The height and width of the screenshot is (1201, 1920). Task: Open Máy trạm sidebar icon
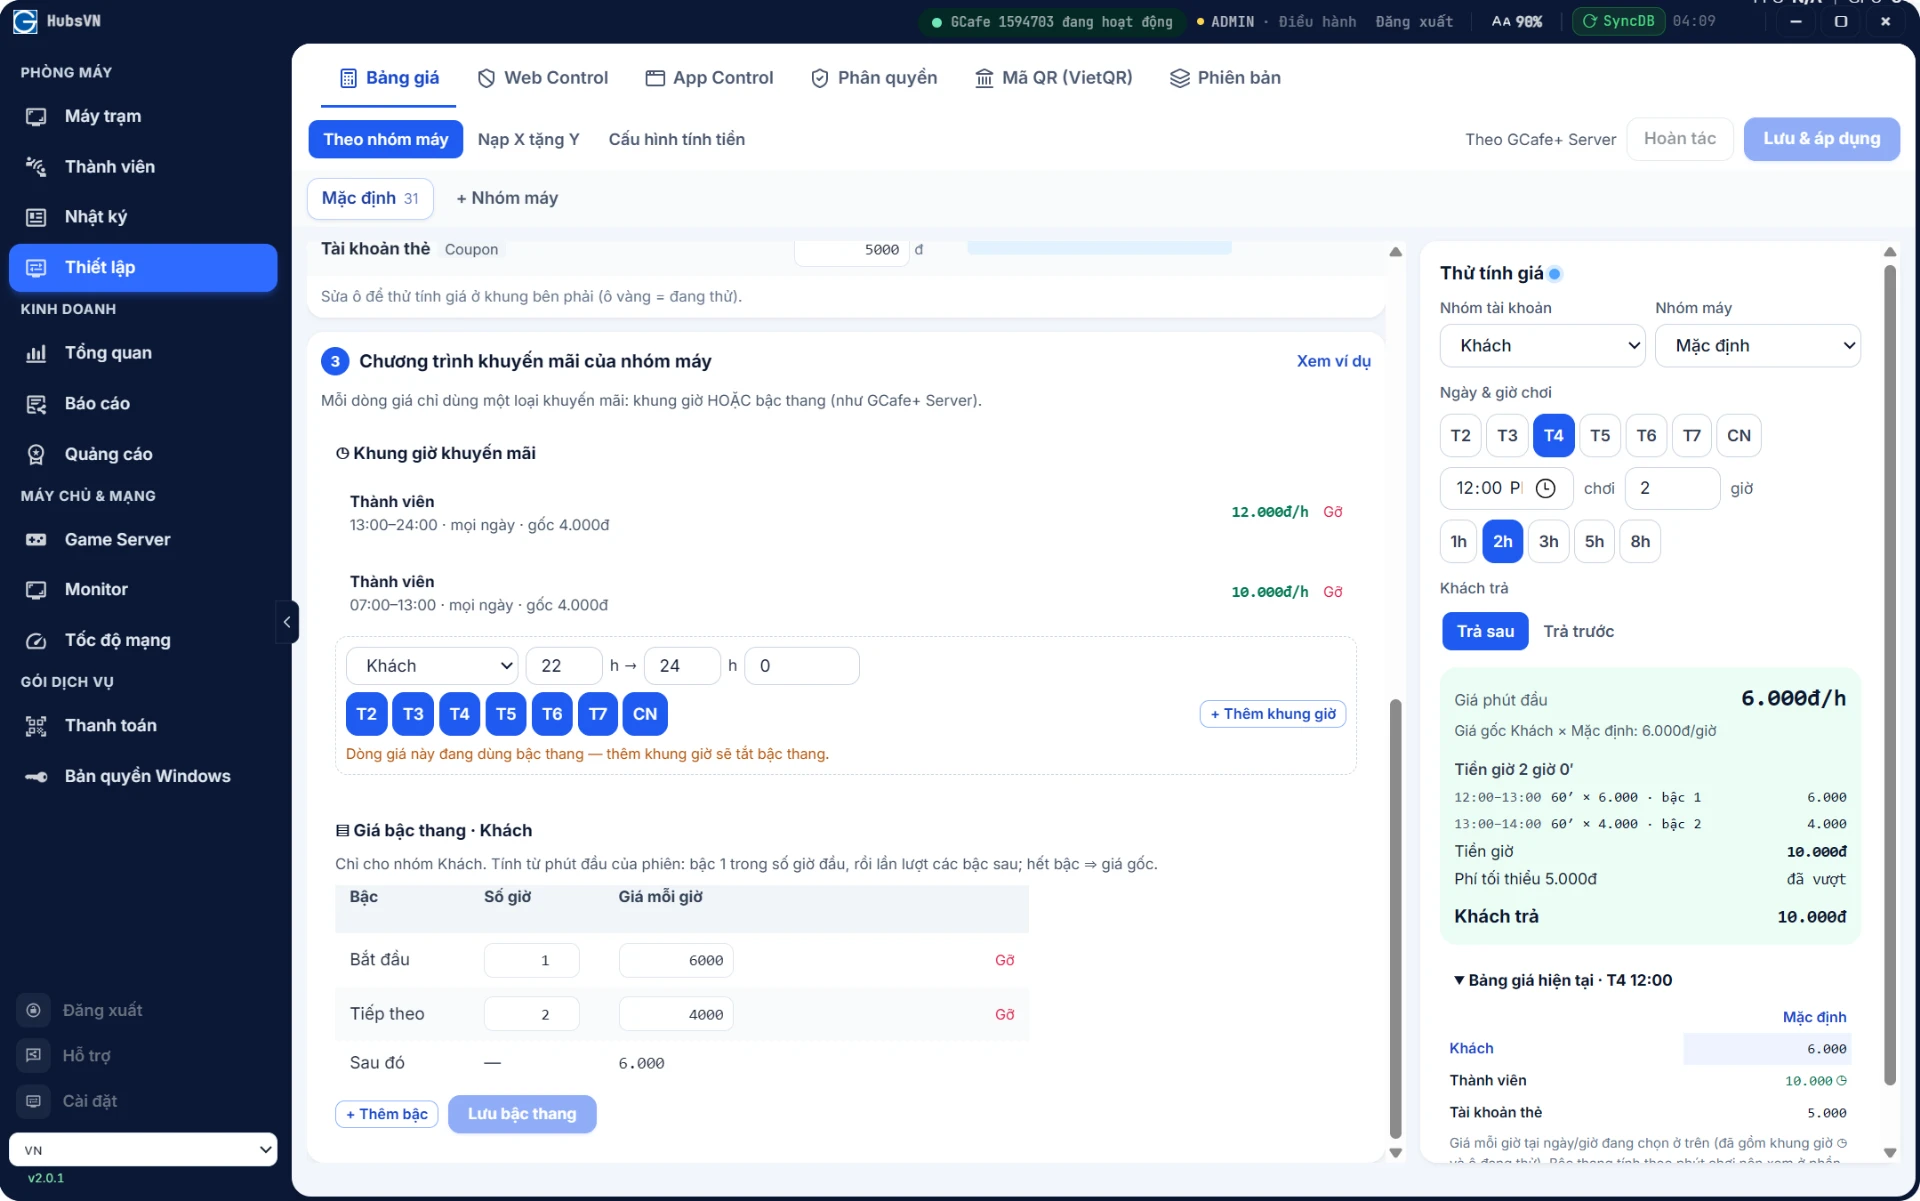(36, 116)
